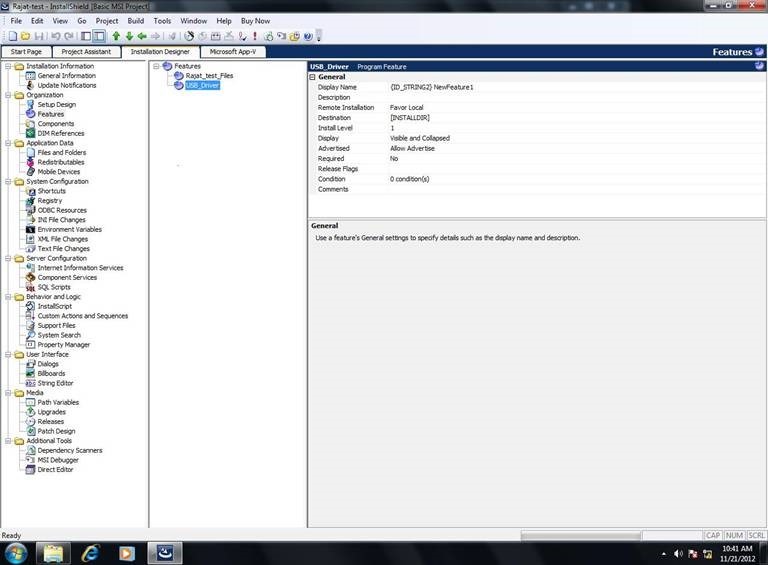
Task: Click the back green arrow toolbar icon
Action: pos(142,36)
